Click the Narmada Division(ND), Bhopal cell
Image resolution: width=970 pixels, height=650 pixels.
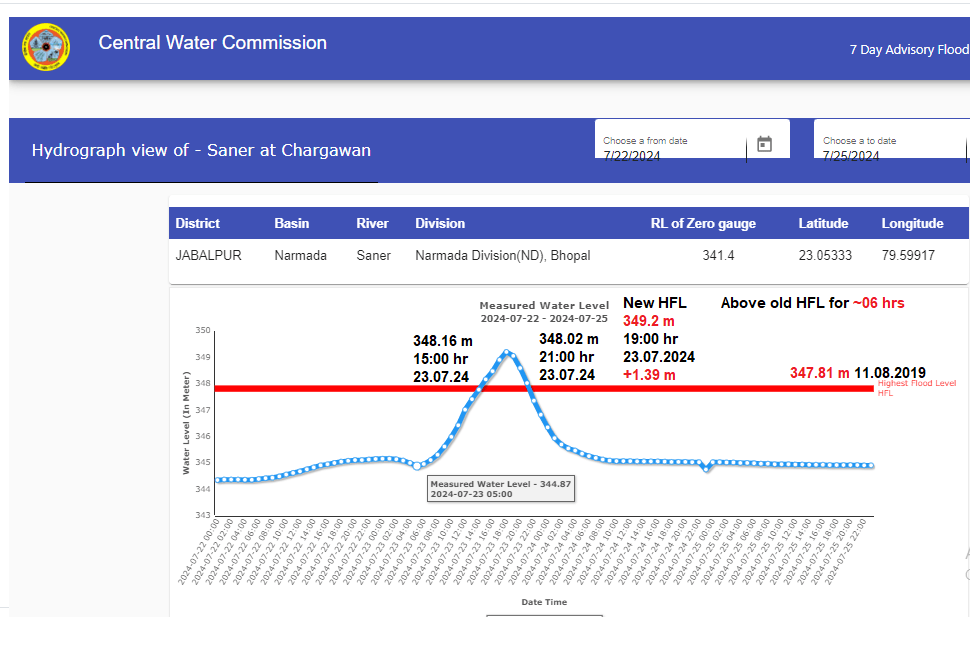(x=502, y=256)
